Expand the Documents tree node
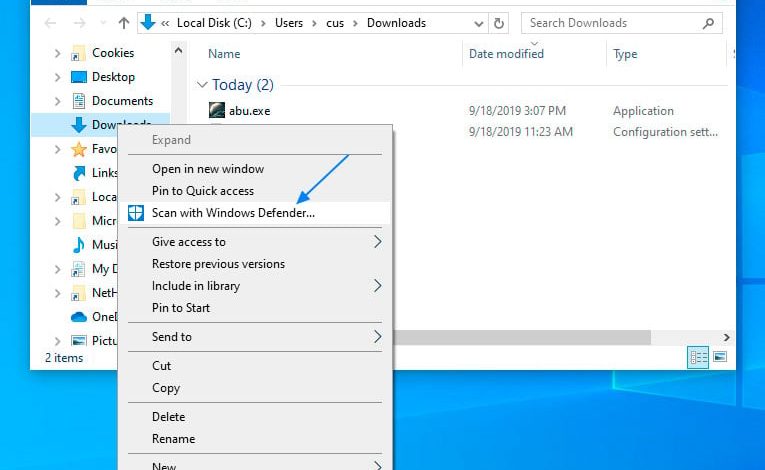This screenshot has width=765, height=470. coord(58,101)
